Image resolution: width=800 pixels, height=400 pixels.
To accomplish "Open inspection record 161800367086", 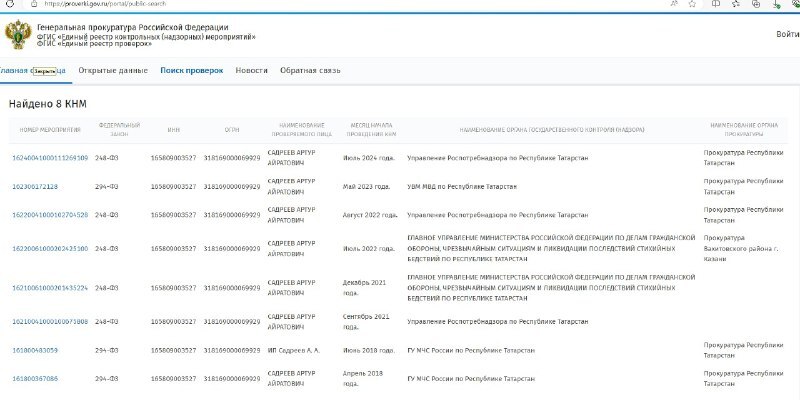I will [x=35, y=379].
